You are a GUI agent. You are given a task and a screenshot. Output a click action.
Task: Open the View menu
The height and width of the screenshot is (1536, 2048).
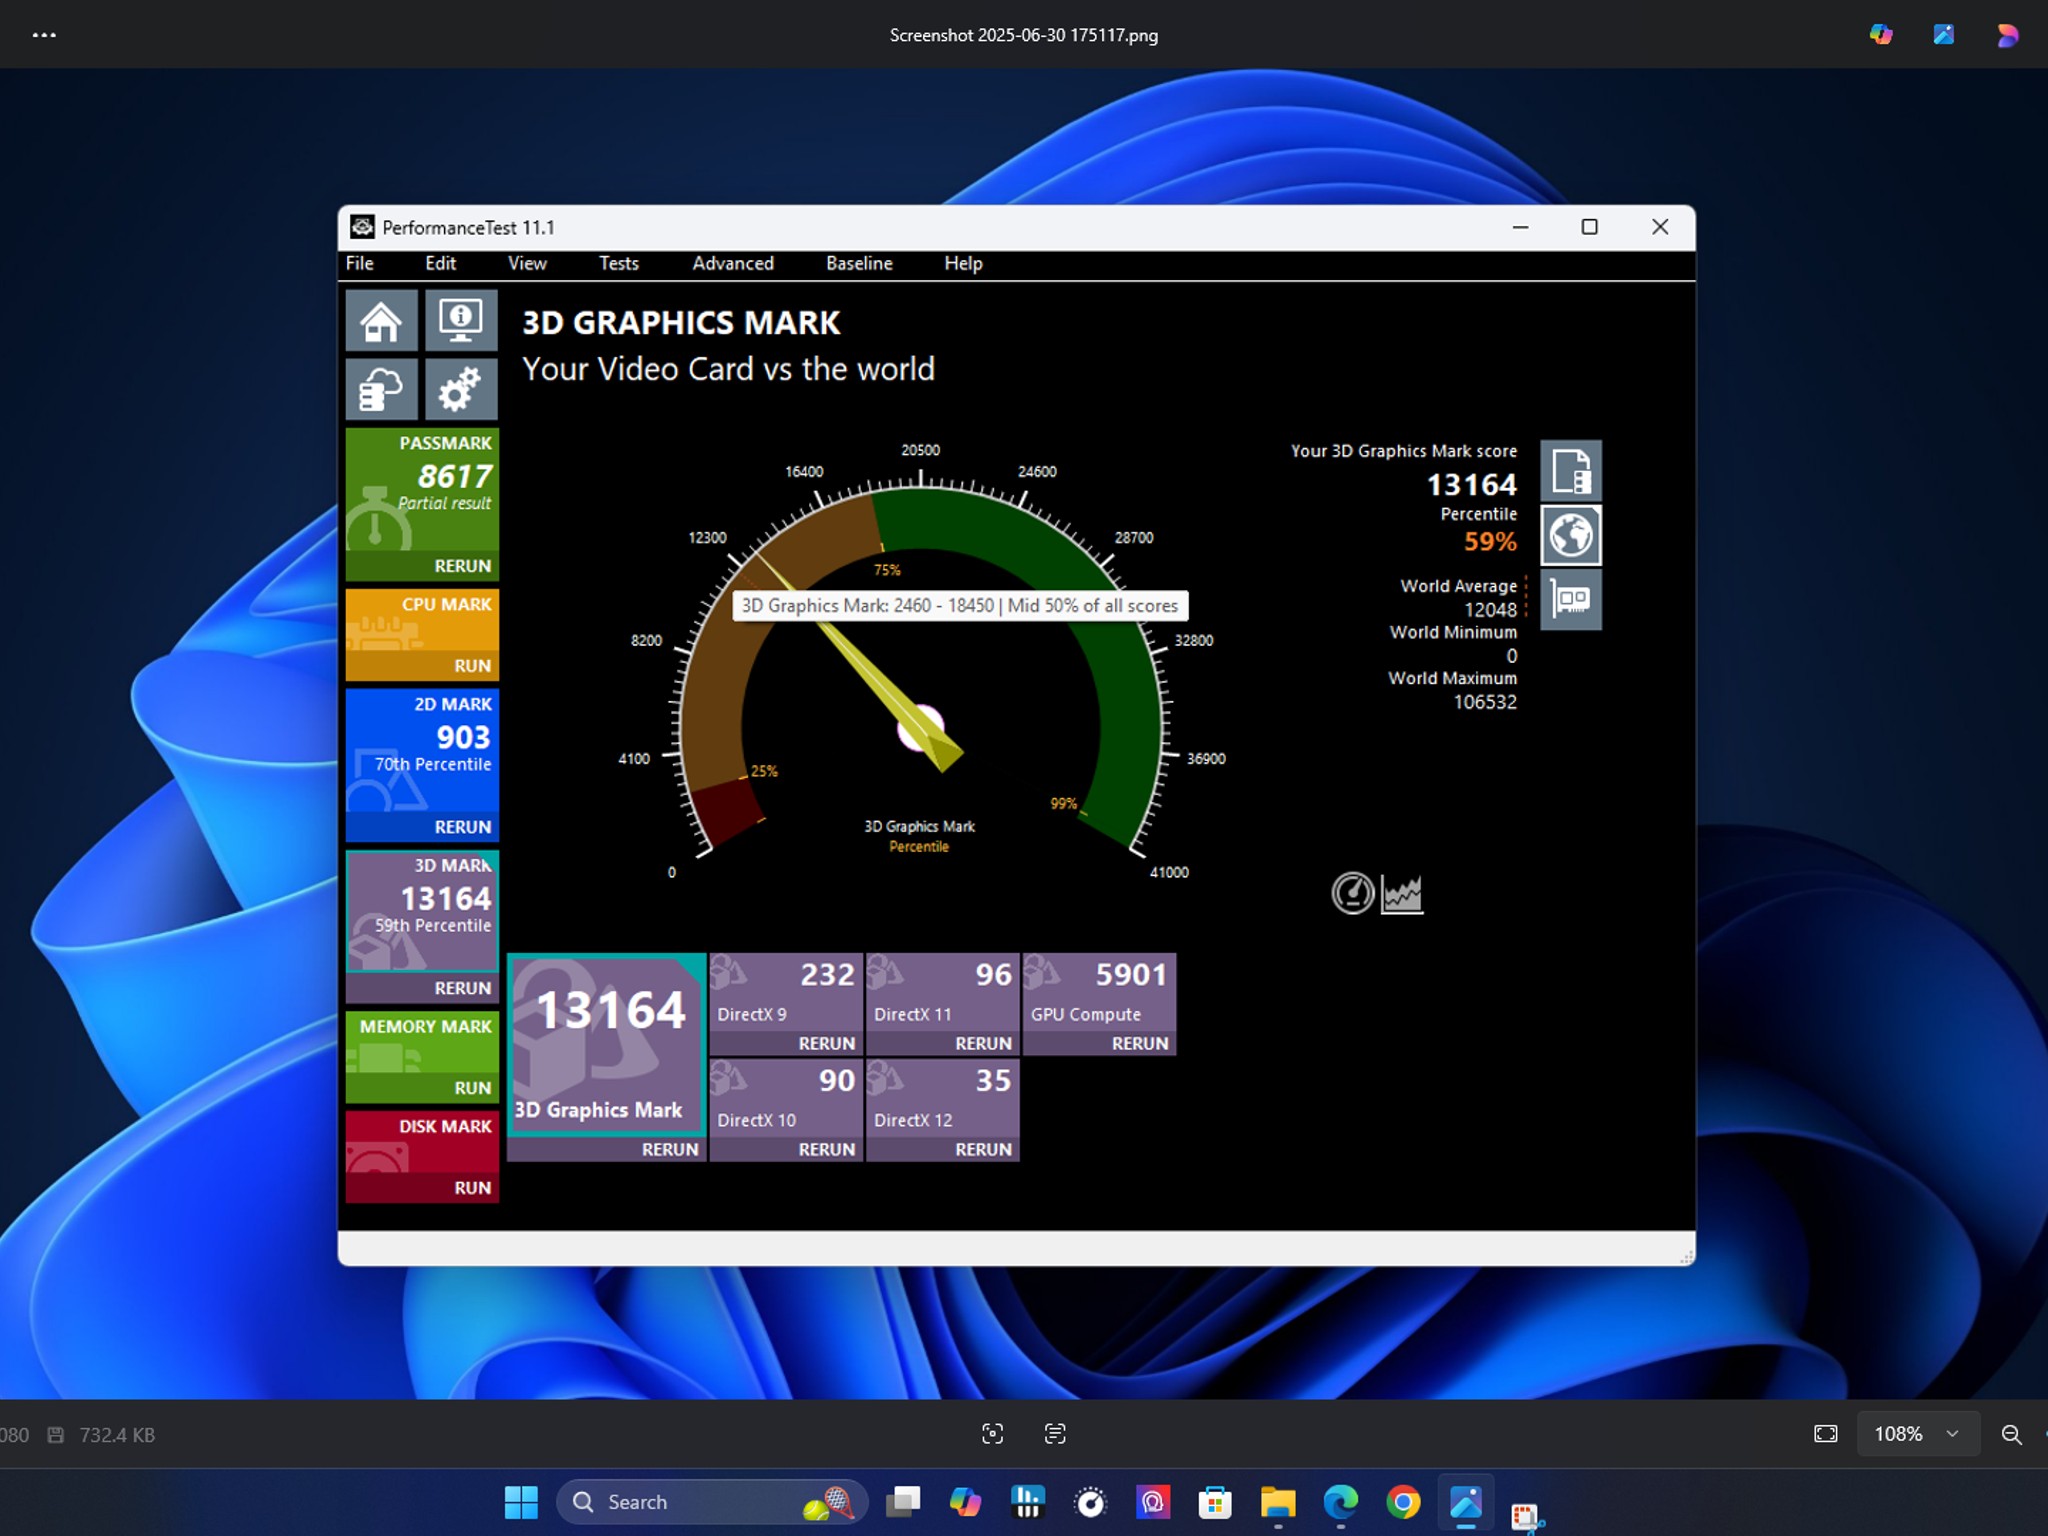pos(527,263)
